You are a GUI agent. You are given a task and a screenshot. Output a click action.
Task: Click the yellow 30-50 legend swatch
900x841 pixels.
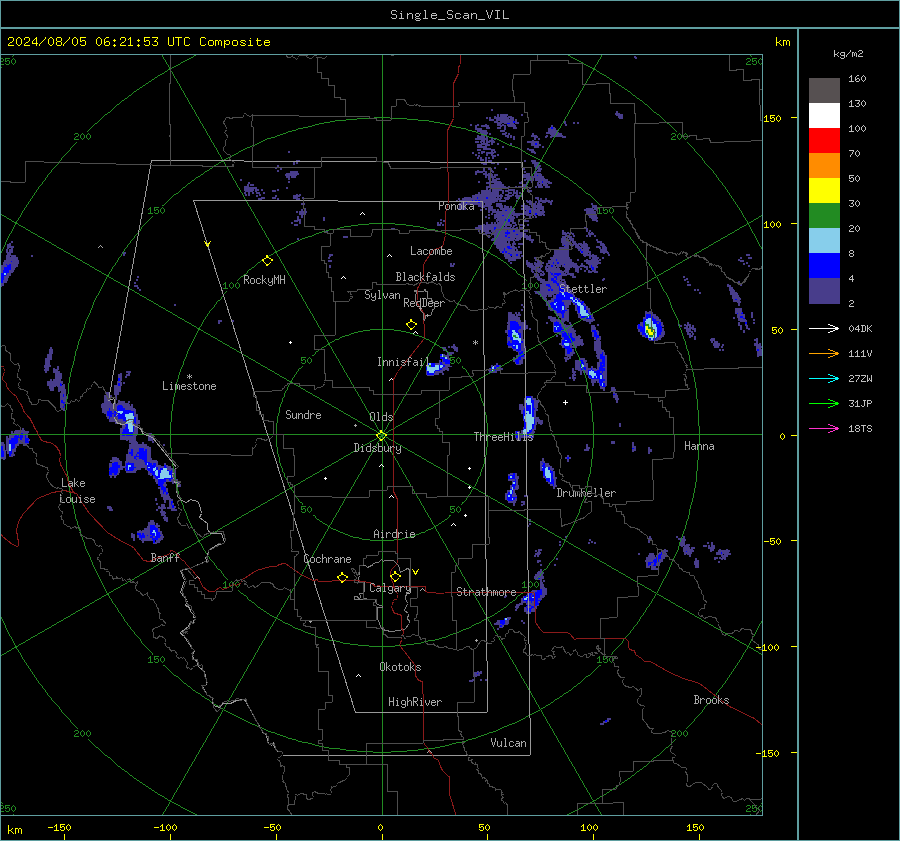point(824,191)
